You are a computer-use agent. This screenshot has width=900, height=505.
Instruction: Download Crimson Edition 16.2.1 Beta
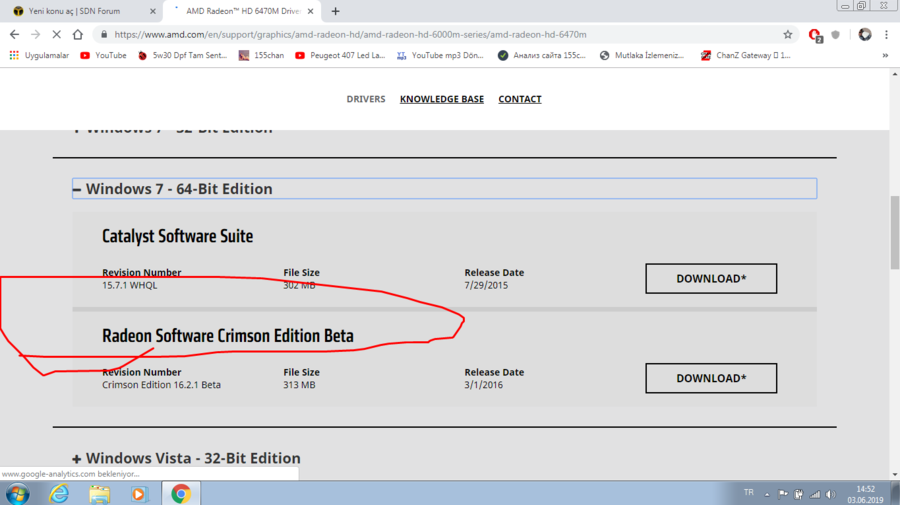pyautogui.click(x=711, y=378)
